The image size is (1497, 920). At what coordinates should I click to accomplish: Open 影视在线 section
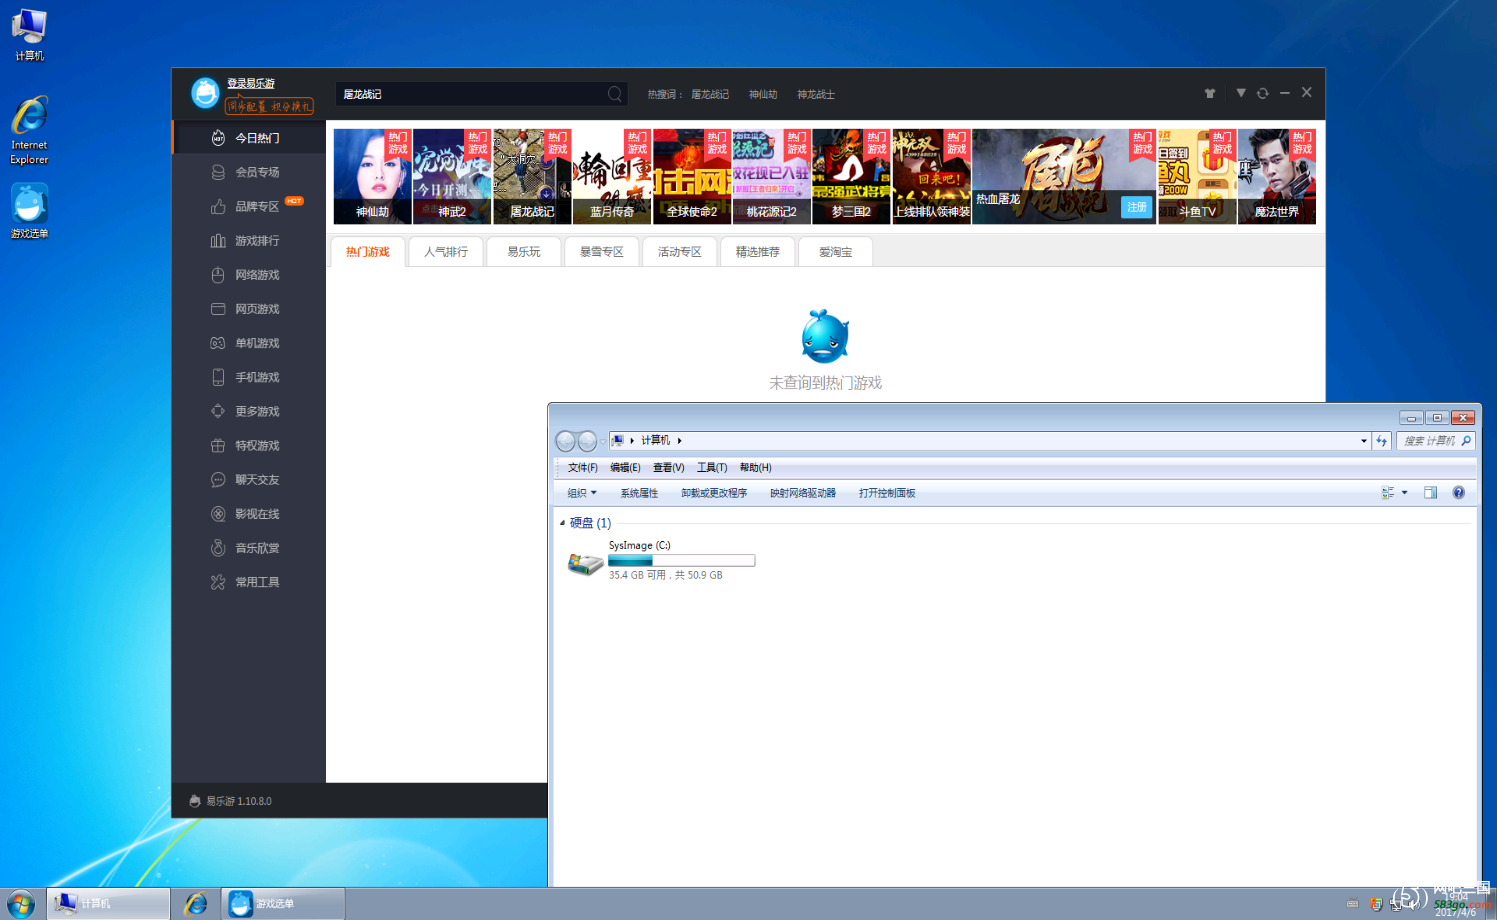(x=249, y=513)
